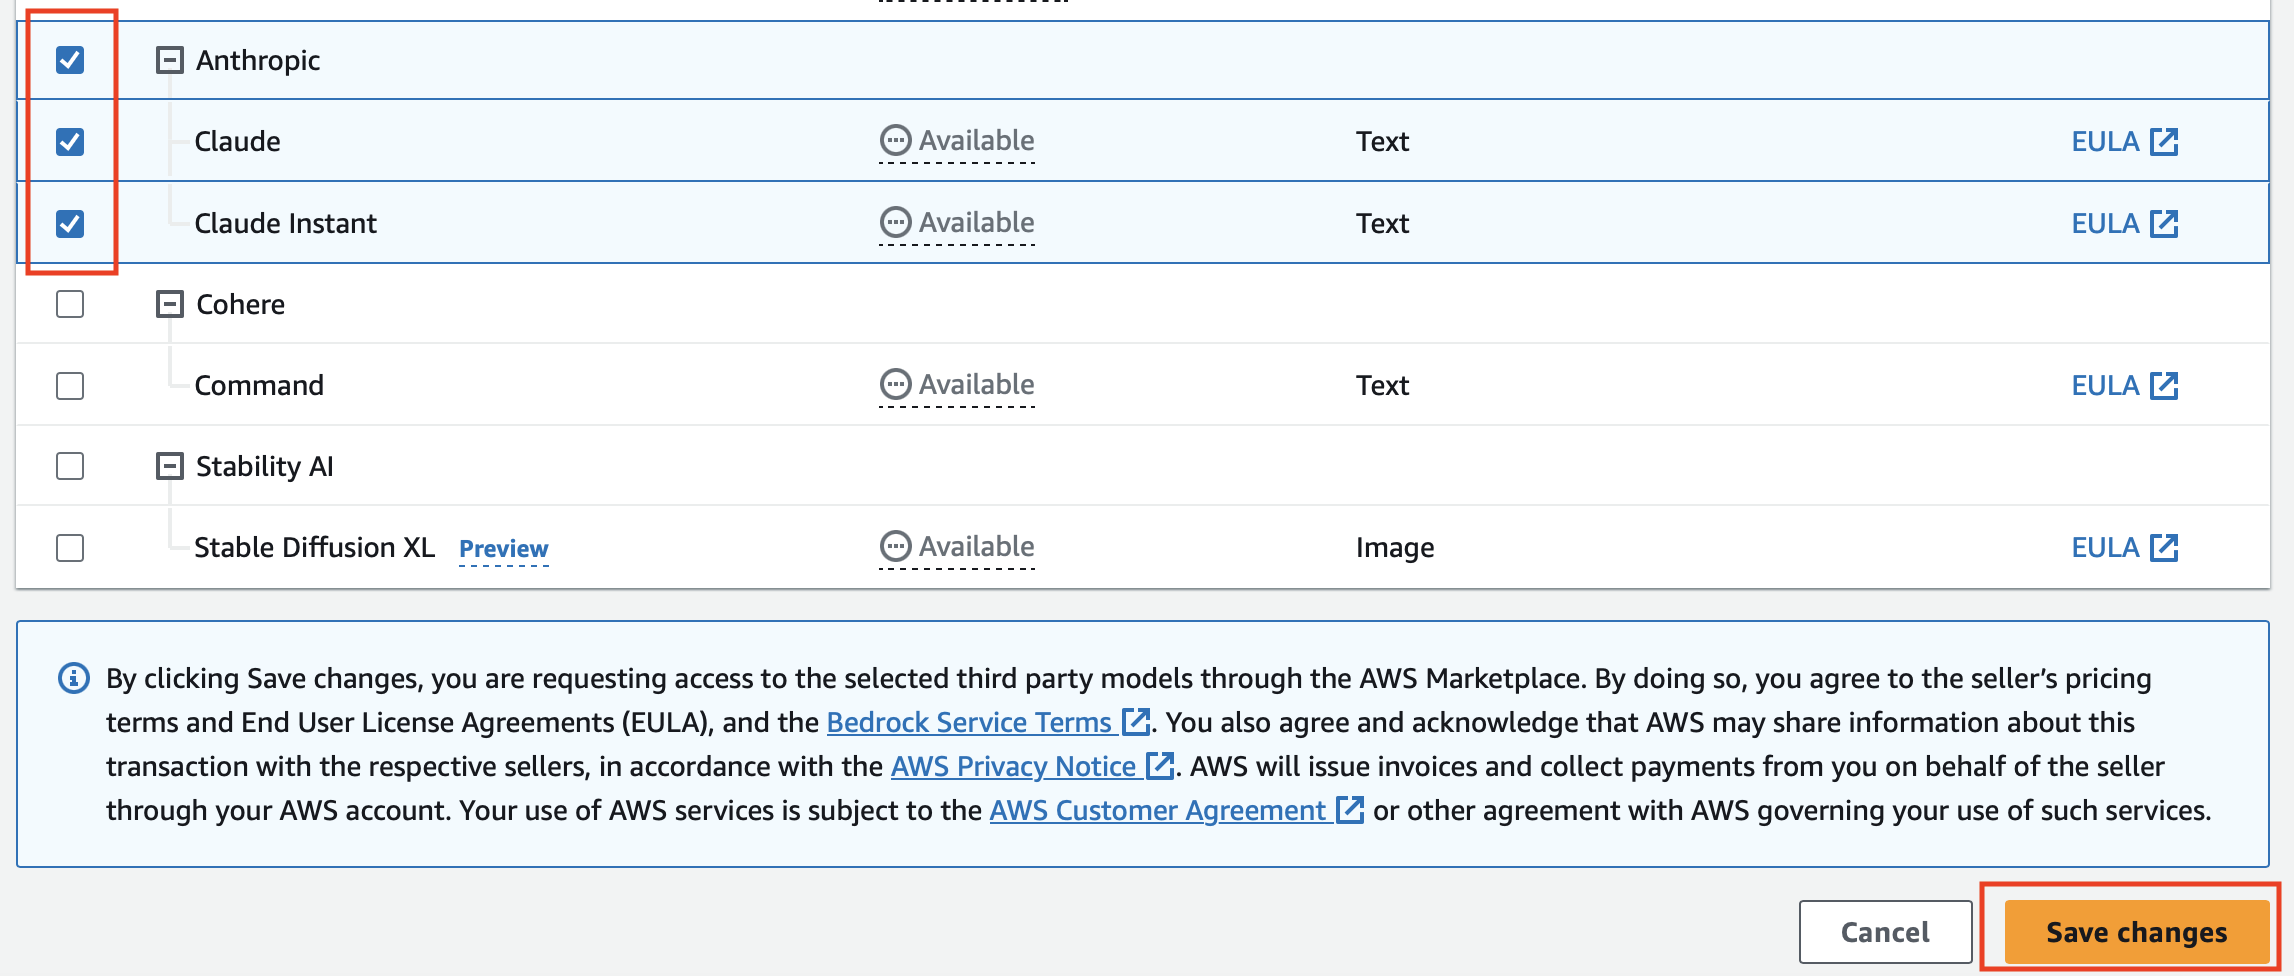Viewport: 2294px width, 976px height.
Task: Click external link icon beside Stable Diffusion EULA
Action: click(x=2164, y=548)
